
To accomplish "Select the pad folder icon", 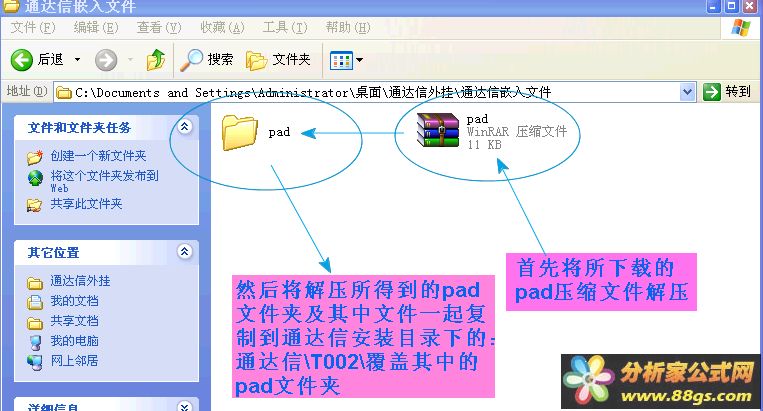I will click(239, 132).
